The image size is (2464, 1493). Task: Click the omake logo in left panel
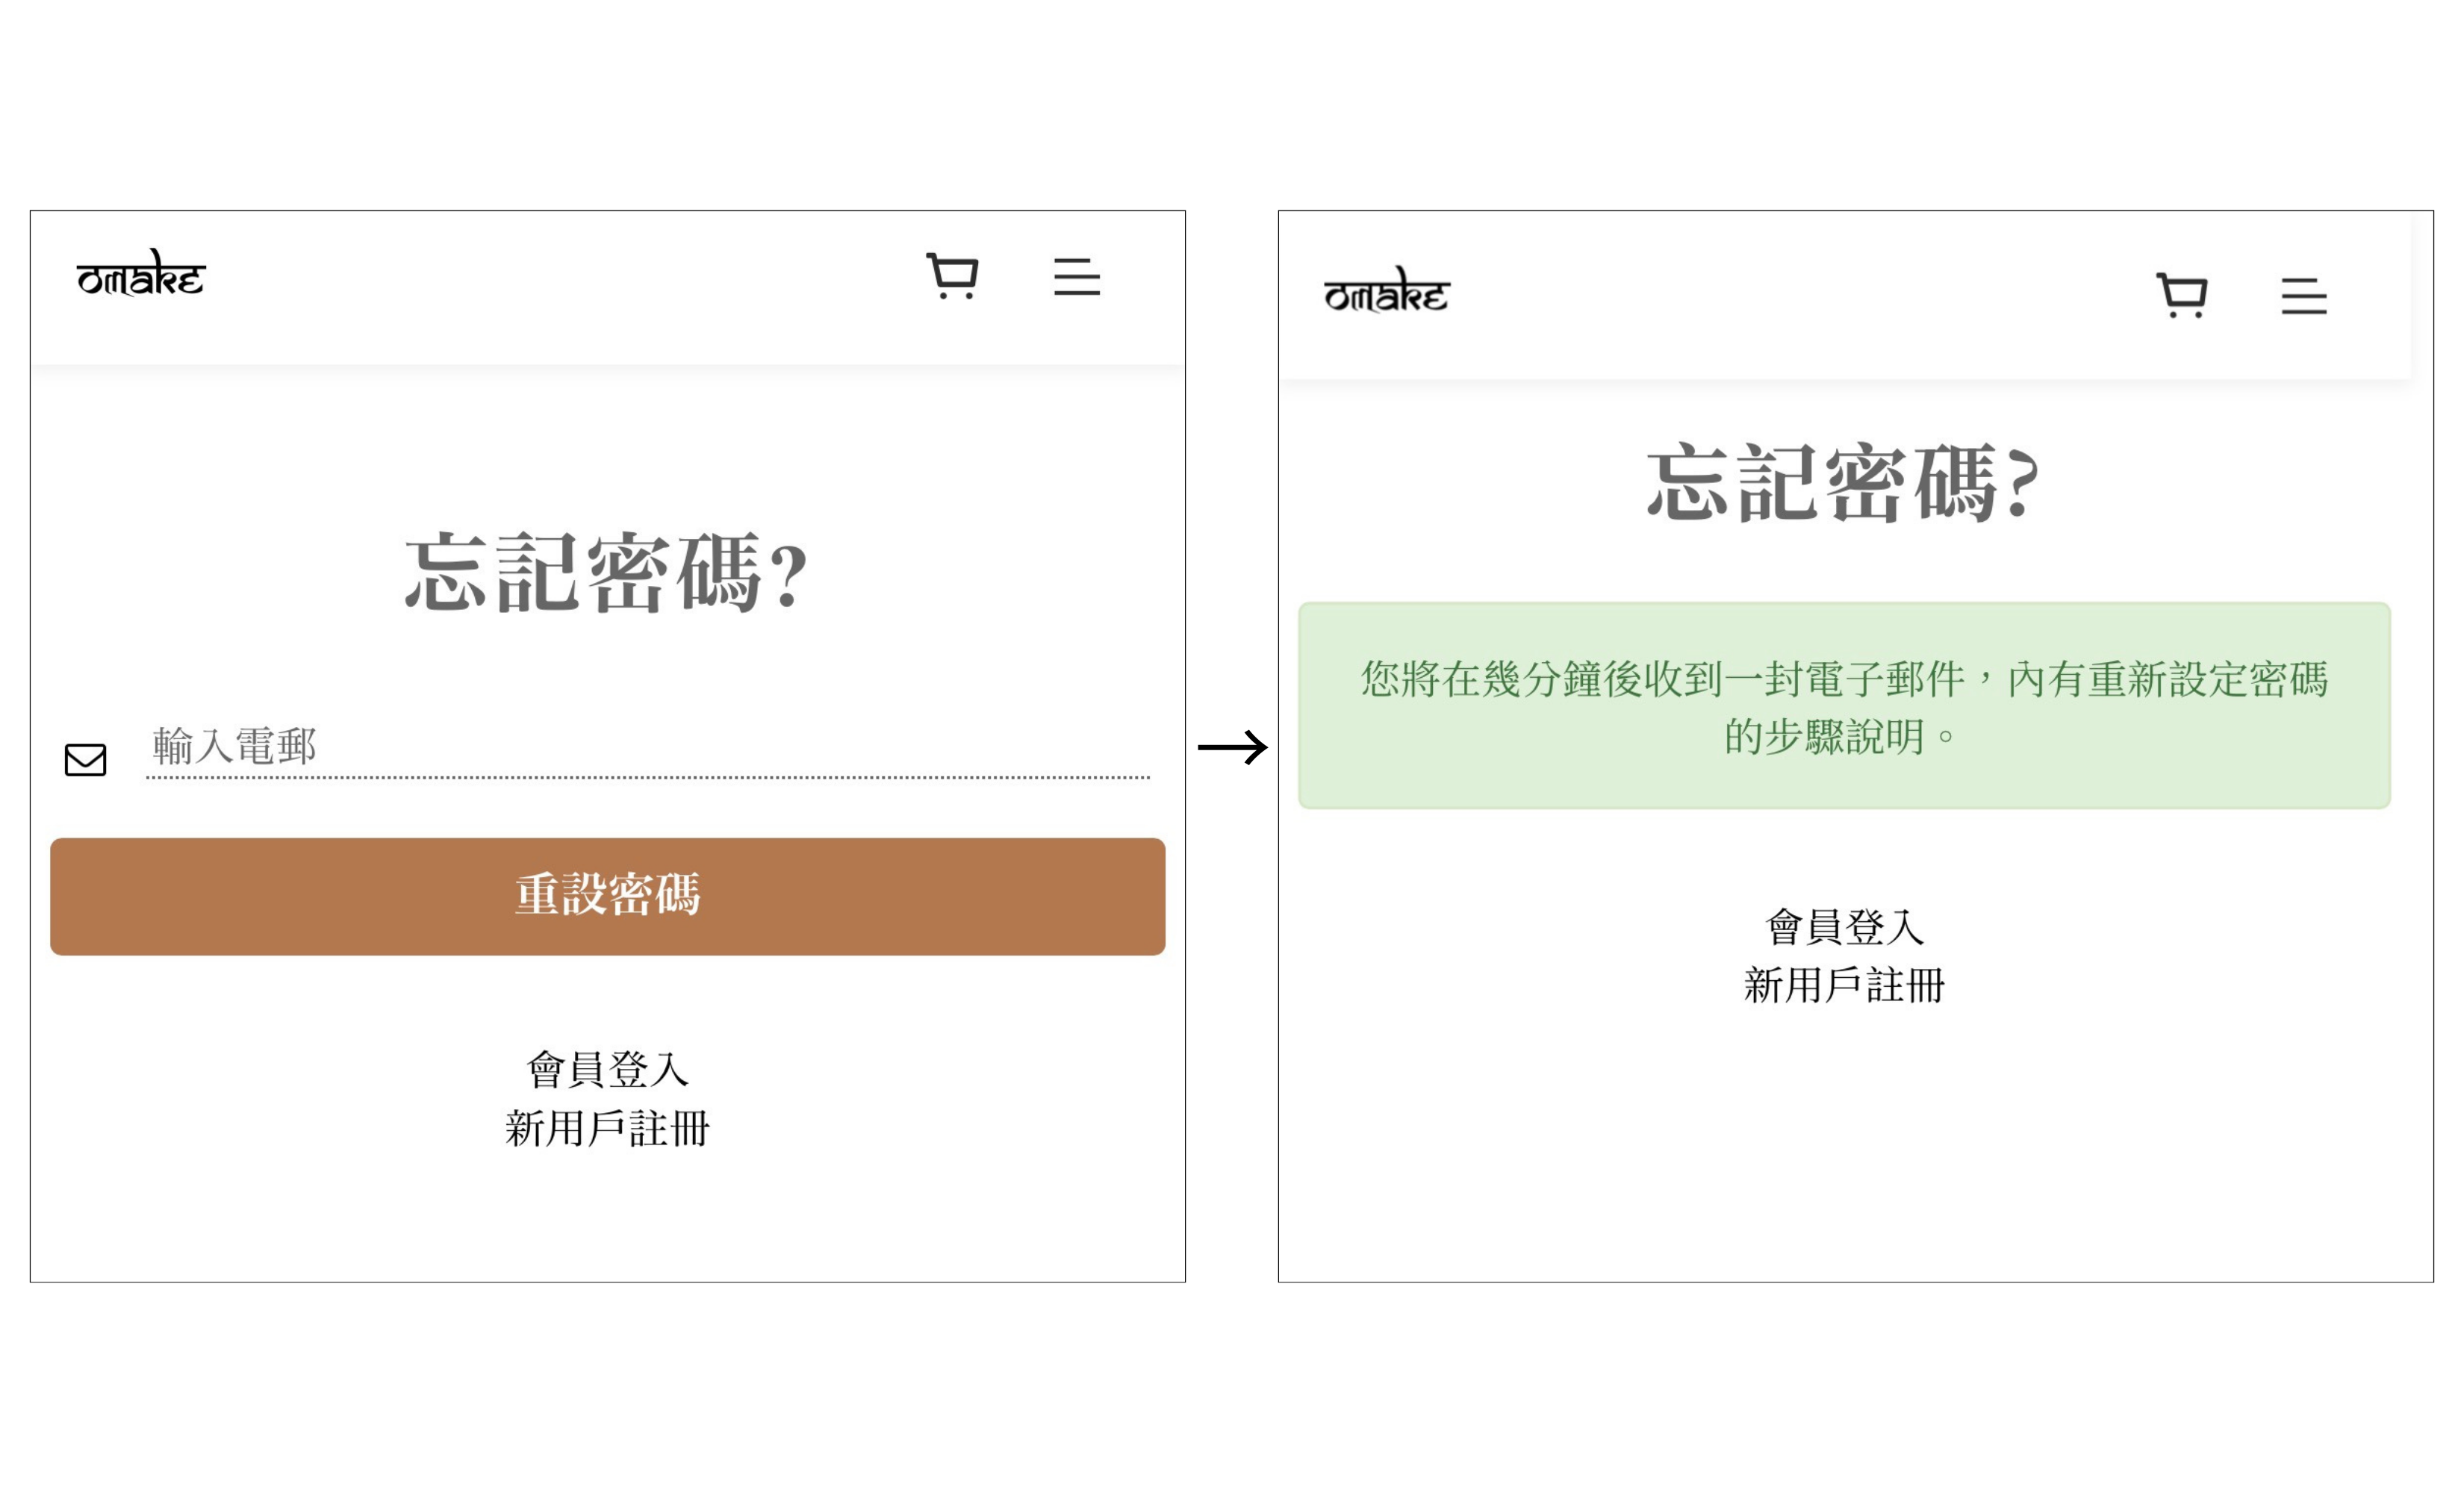141,275
